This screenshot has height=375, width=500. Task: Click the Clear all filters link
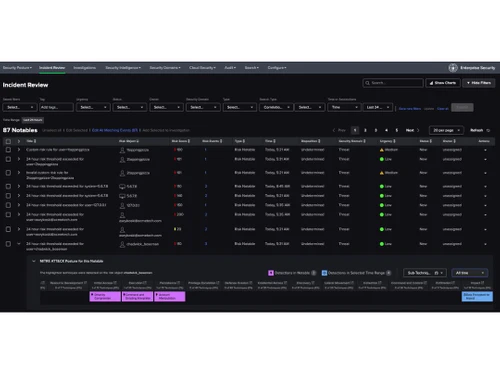click(443, 109)
